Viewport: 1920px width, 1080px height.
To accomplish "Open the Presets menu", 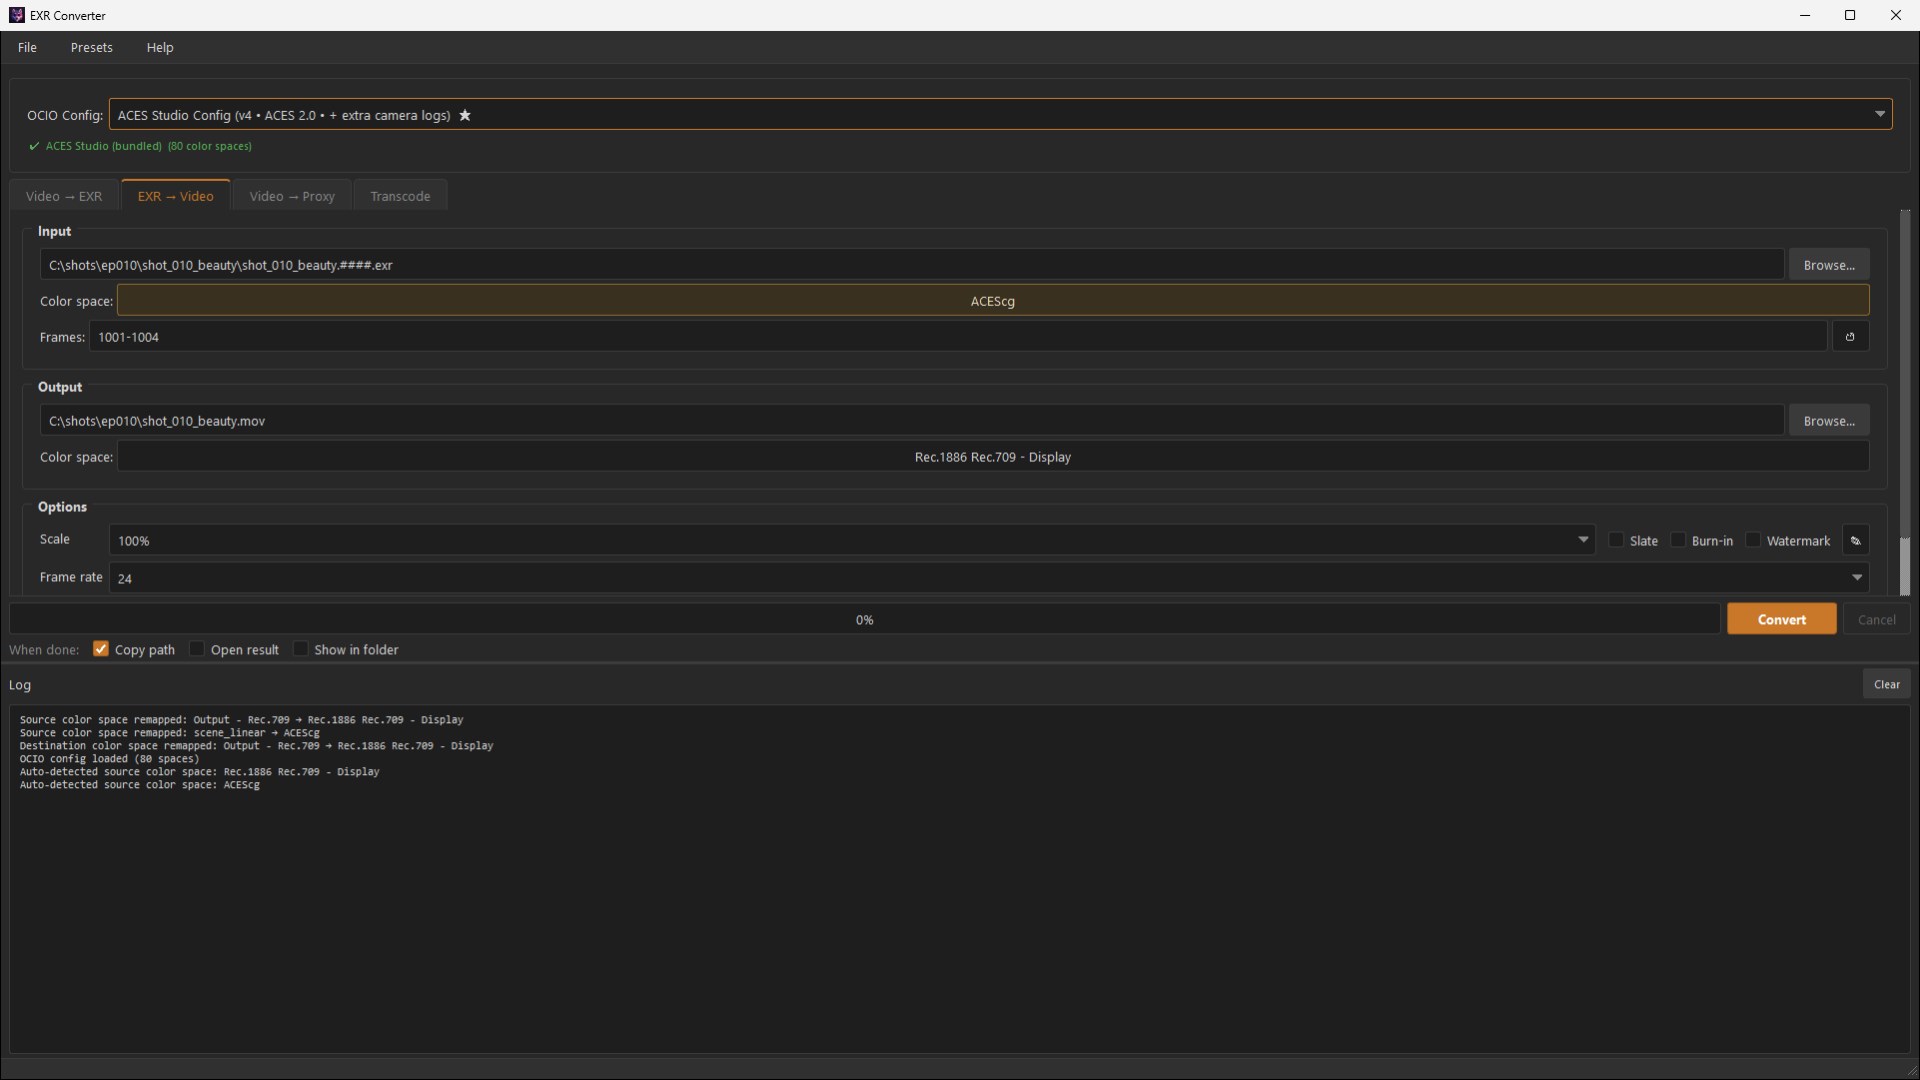I will coord(91,47).
